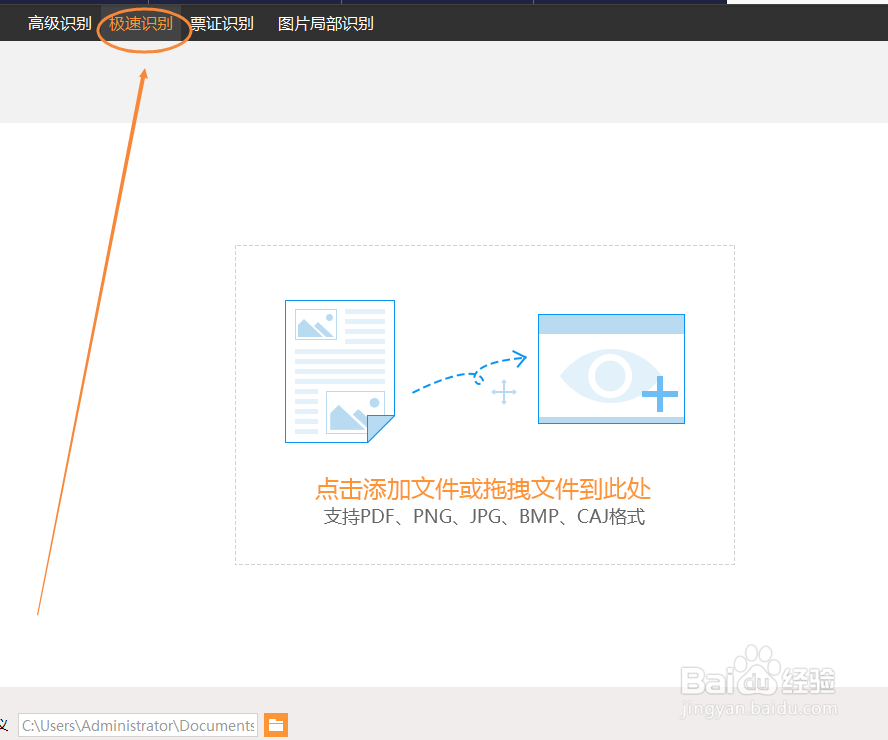
Task: Click the gray move crosshair icon
Action: pos(504,393)
